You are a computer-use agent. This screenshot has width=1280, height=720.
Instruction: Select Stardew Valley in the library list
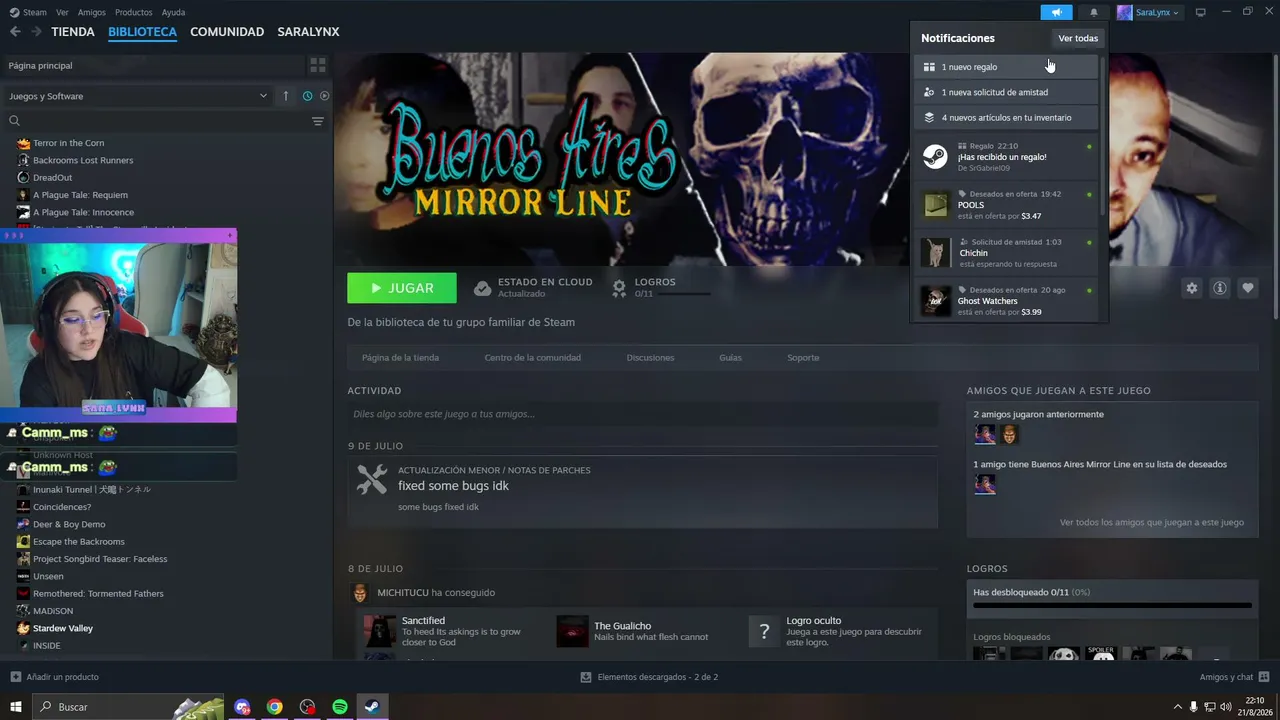pyautogui.click(x=62, y=628)
